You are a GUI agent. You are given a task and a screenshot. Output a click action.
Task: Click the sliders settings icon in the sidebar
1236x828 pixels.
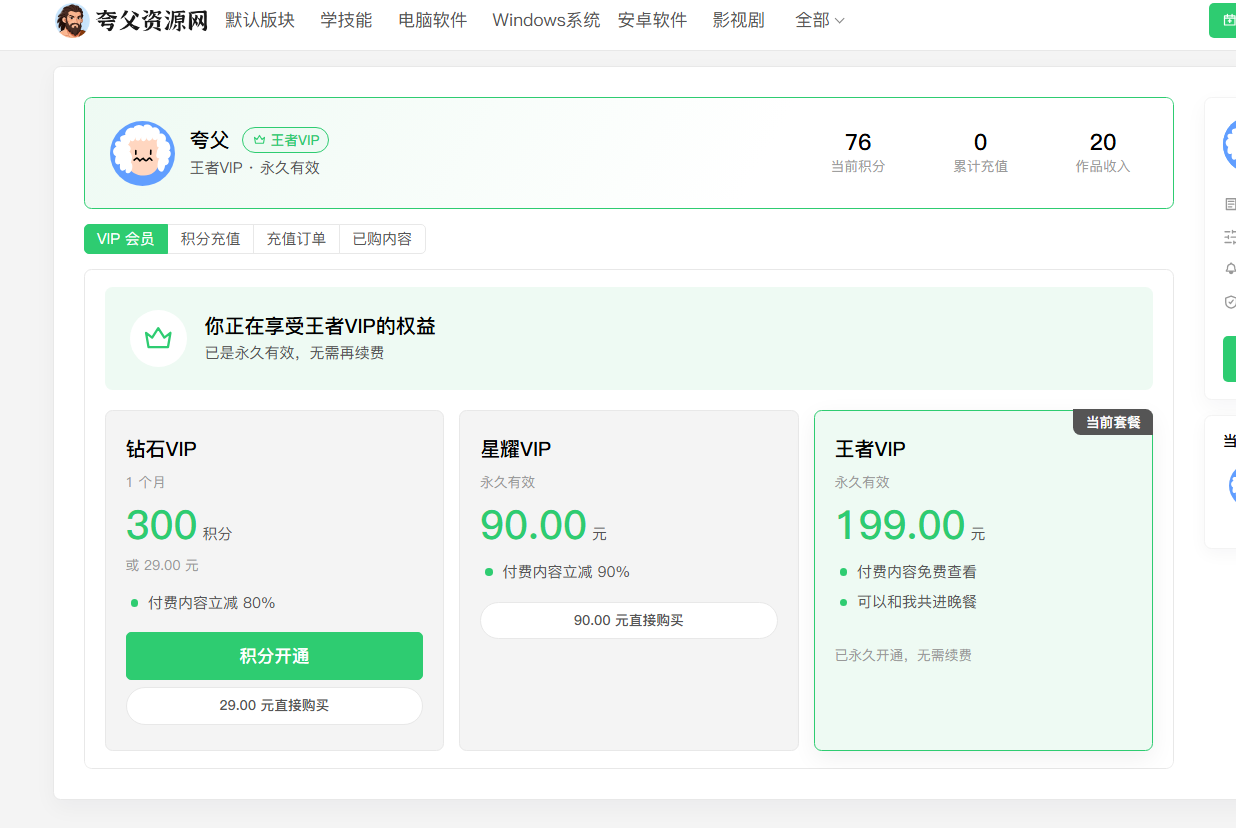(1230, 237)
